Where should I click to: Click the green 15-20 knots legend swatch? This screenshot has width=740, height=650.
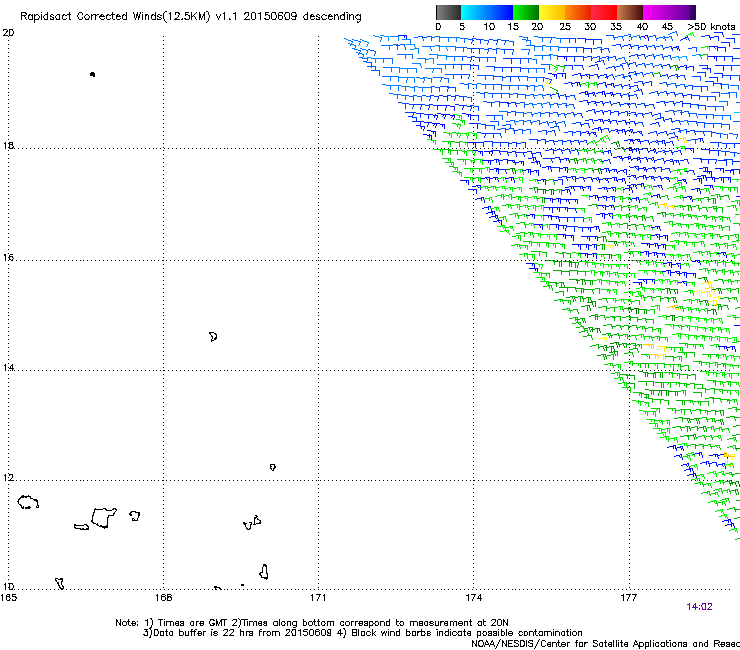[x=526, y=12]
